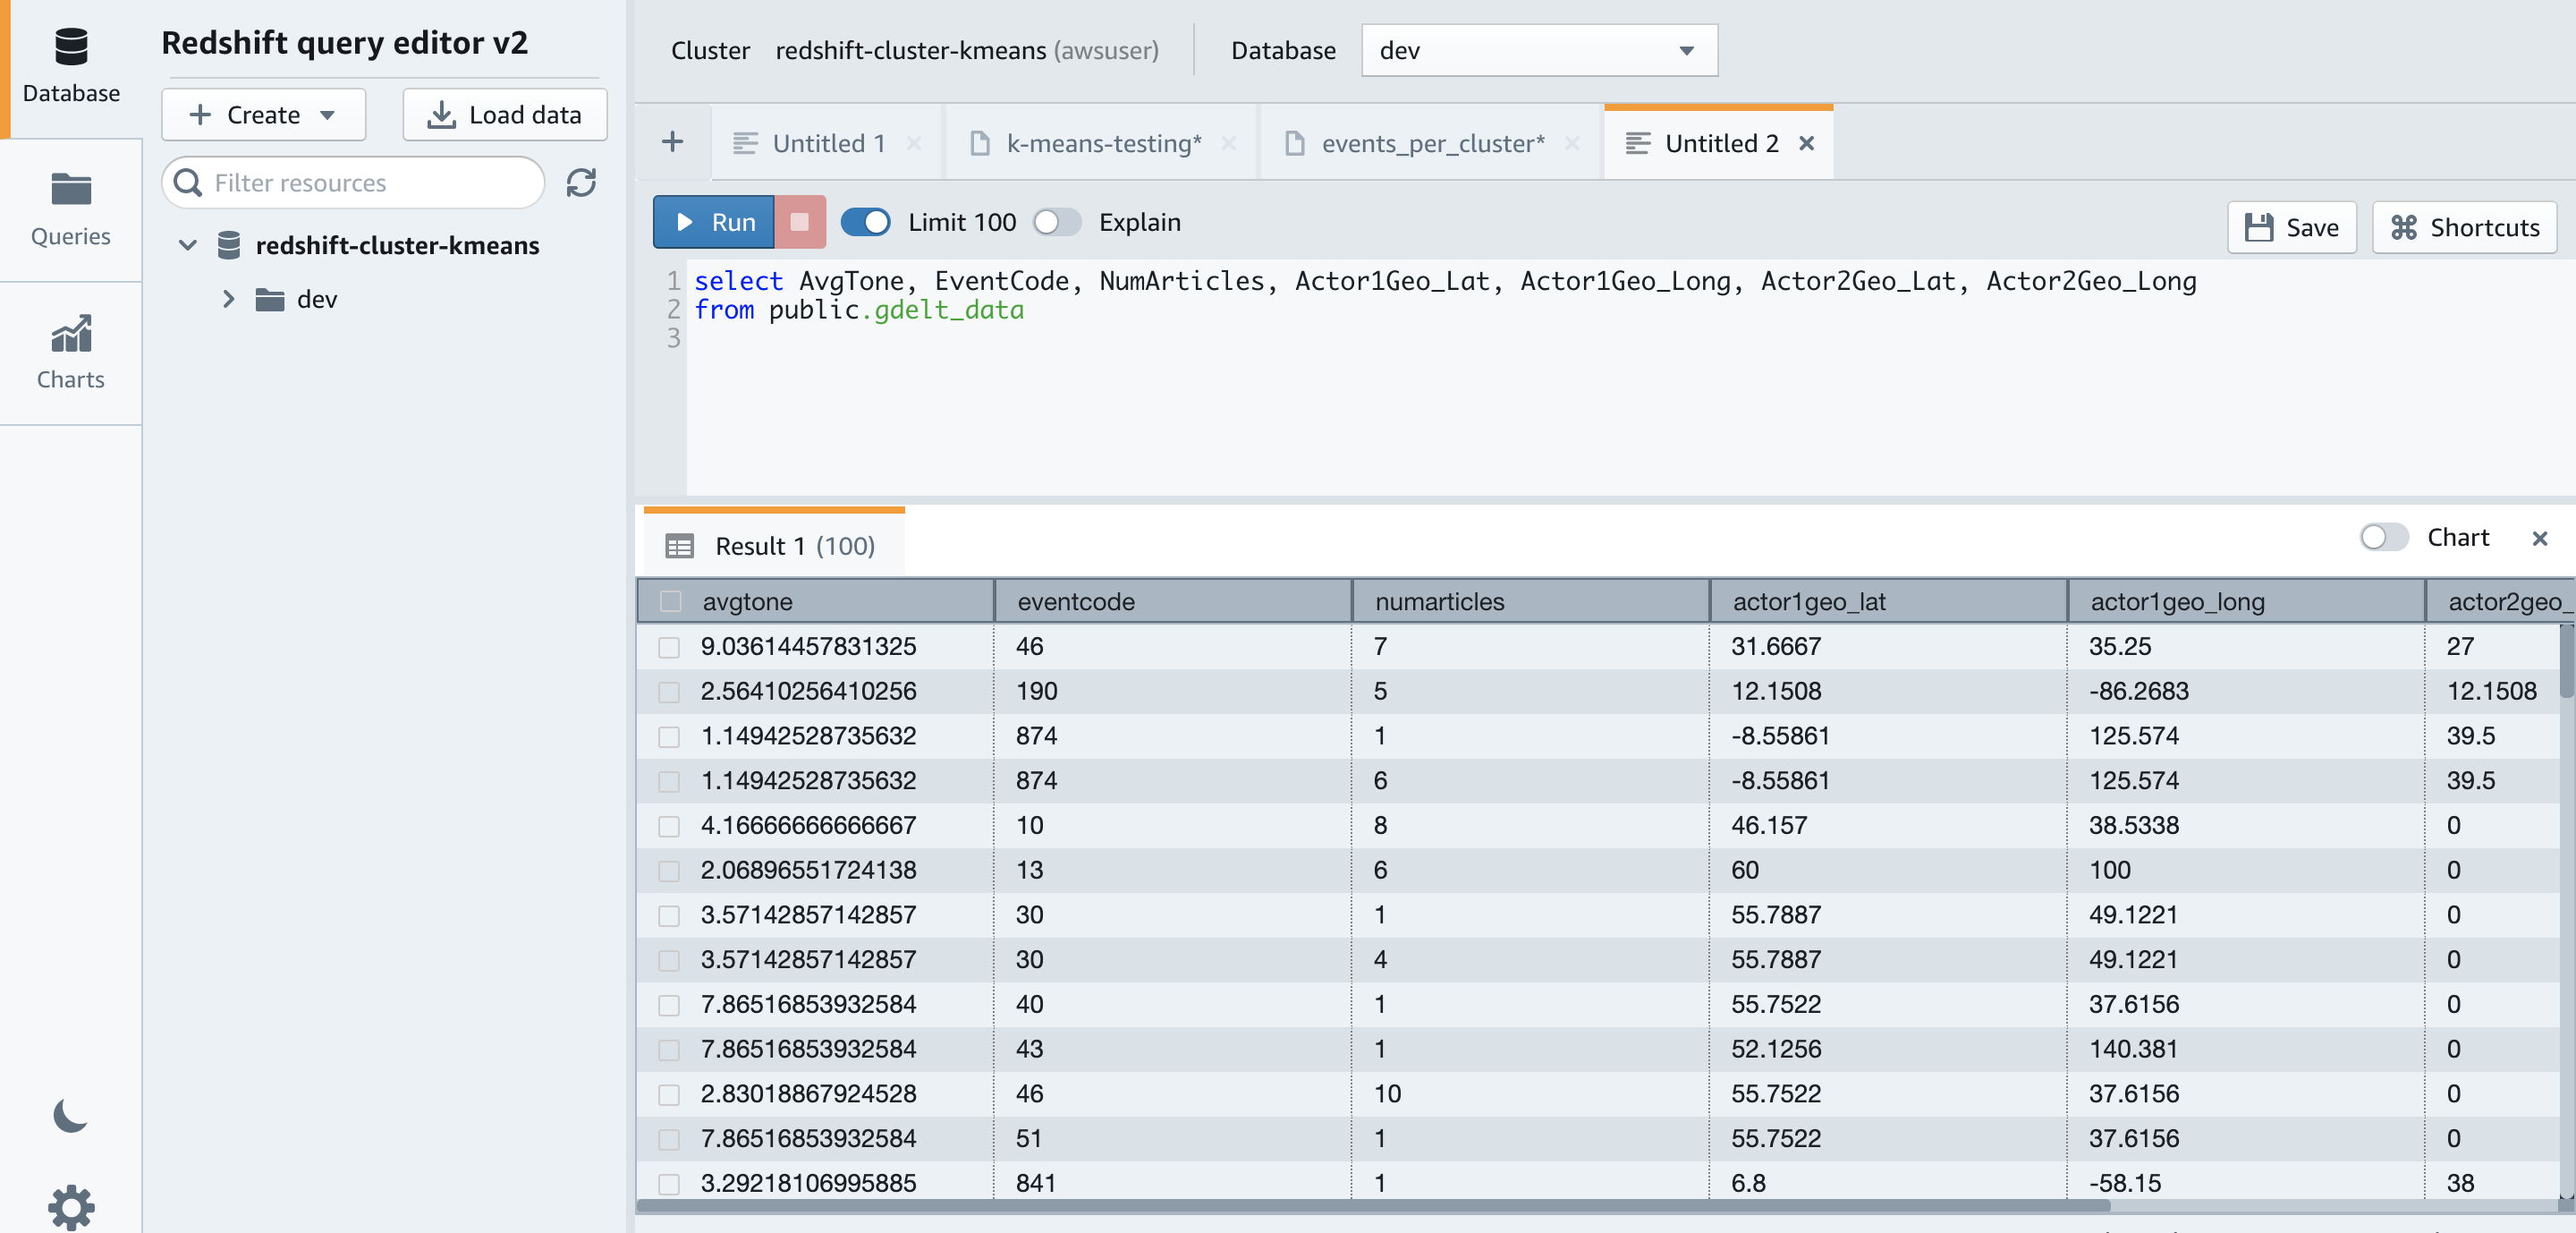The width and height of the screenshot is (2576, 1233).
Task: Disable the Limit 100 toggle
Action: coord(865,222)
